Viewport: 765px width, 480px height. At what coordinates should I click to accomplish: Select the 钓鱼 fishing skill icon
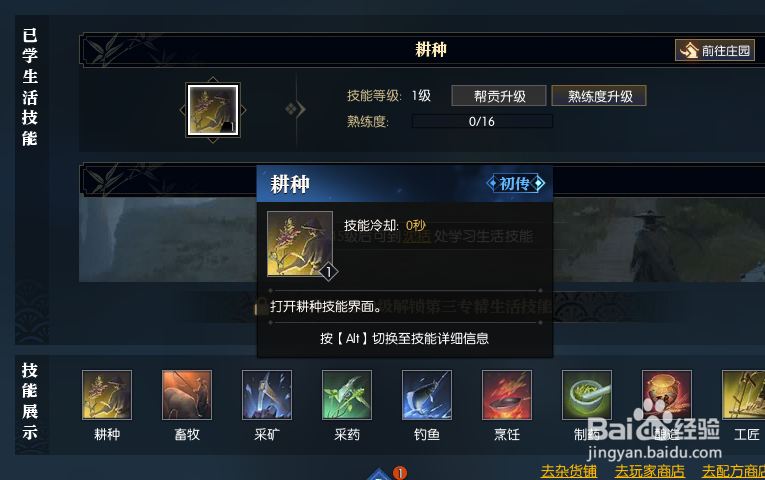[427, 395]
